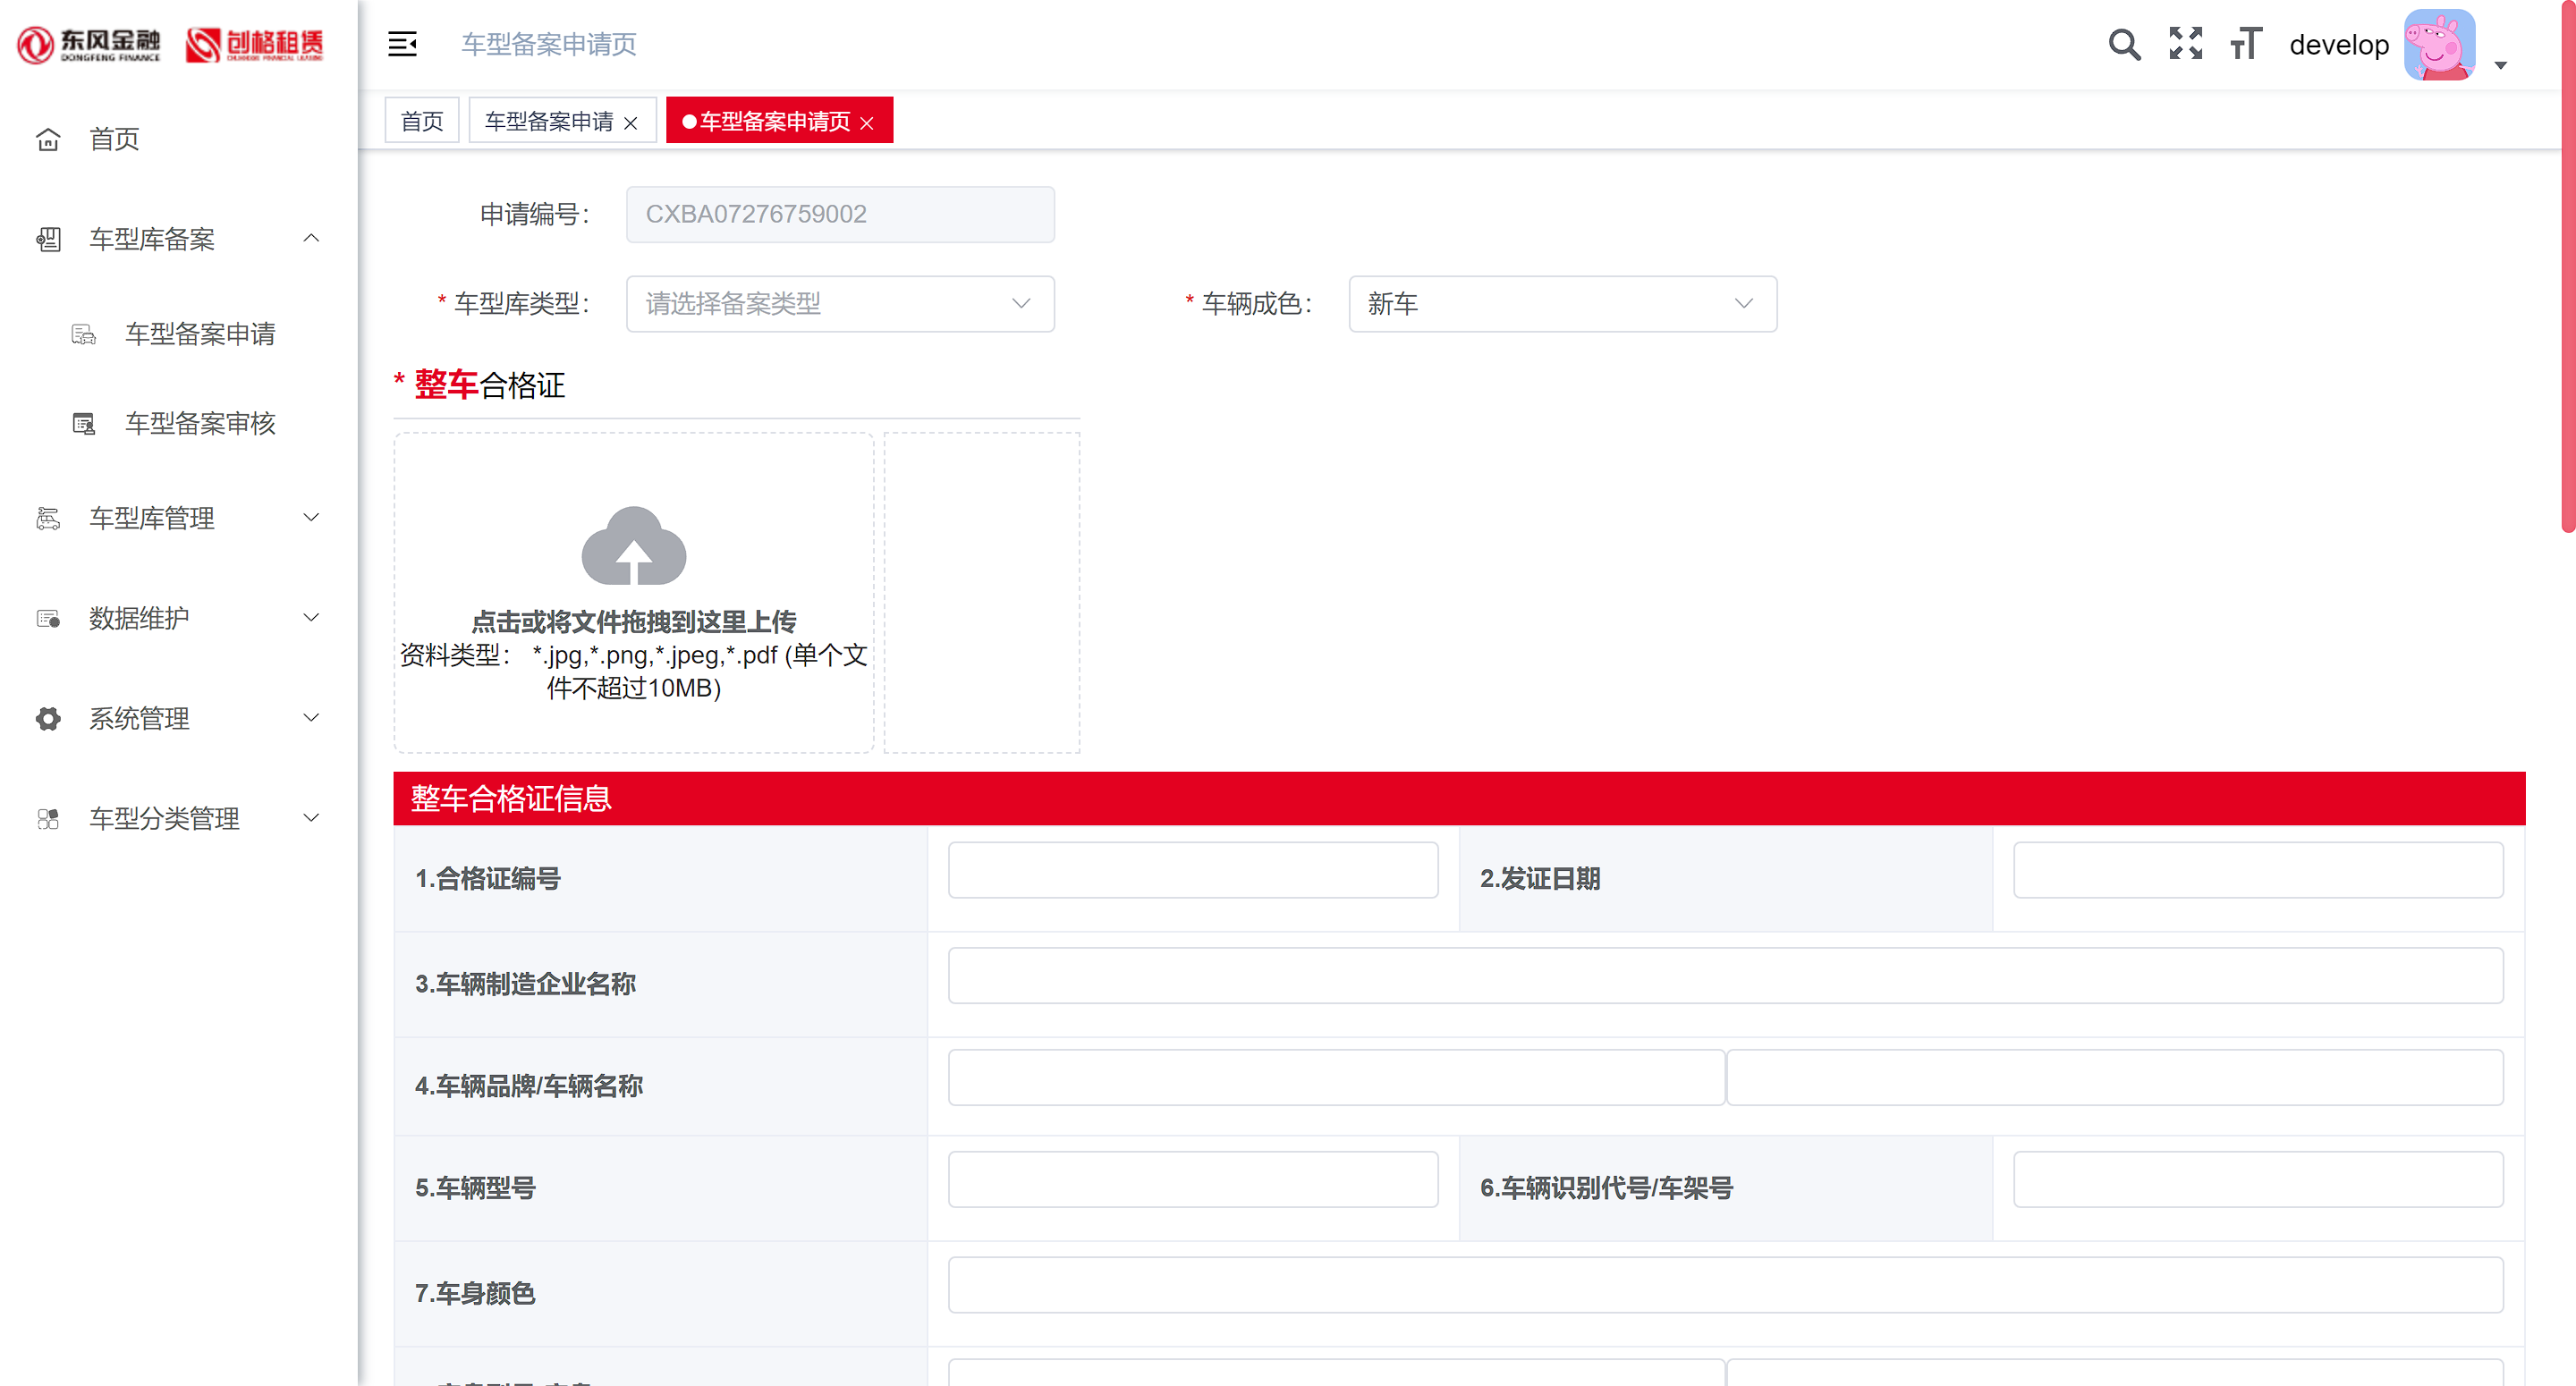Close the 车型备案申请 tab
The height and width of the screenshot is (1386, 2576).
[630, 123]
